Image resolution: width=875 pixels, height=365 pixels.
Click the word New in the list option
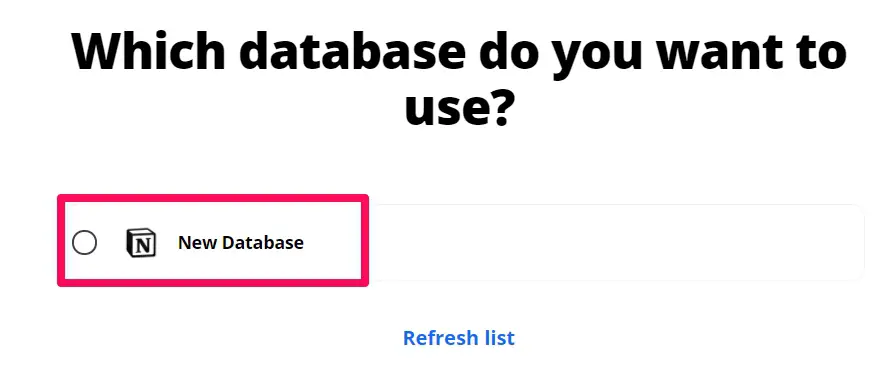point(197,243)
